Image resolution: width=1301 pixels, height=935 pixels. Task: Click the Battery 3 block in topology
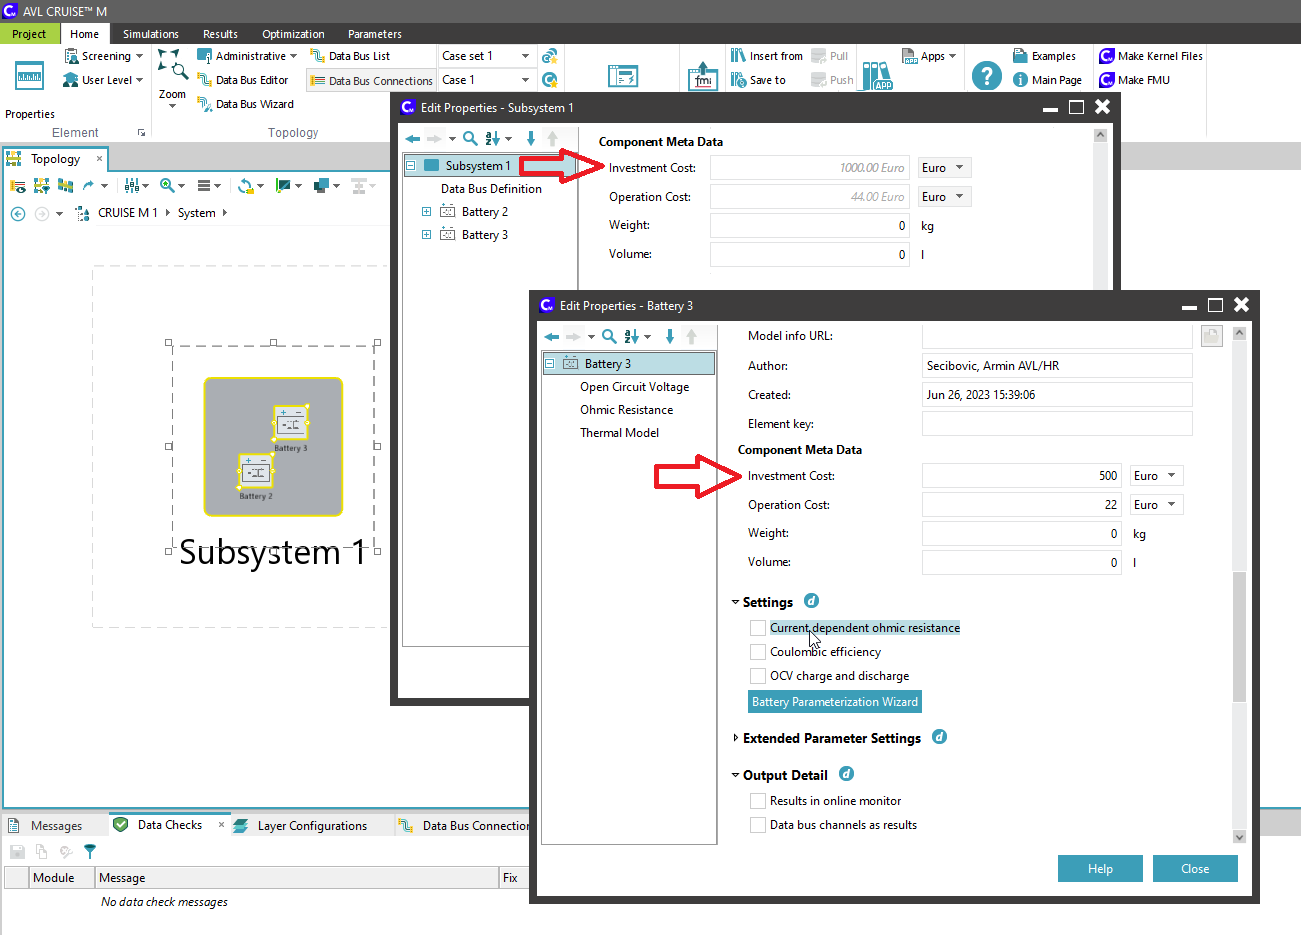pyautogui.click(x=290, y=424)
